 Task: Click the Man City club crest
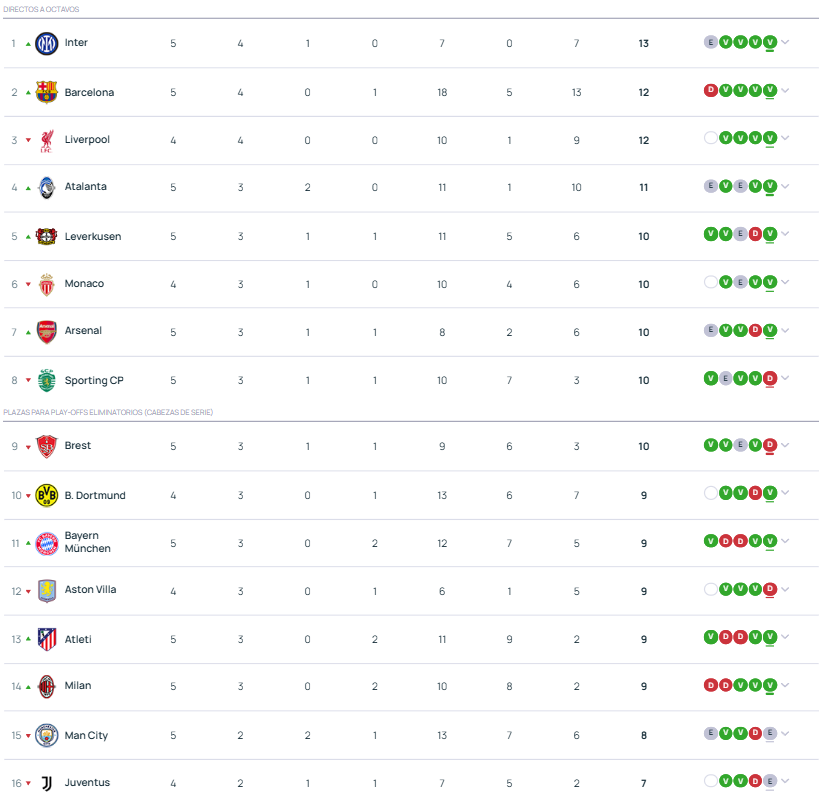tap(46, 735)
